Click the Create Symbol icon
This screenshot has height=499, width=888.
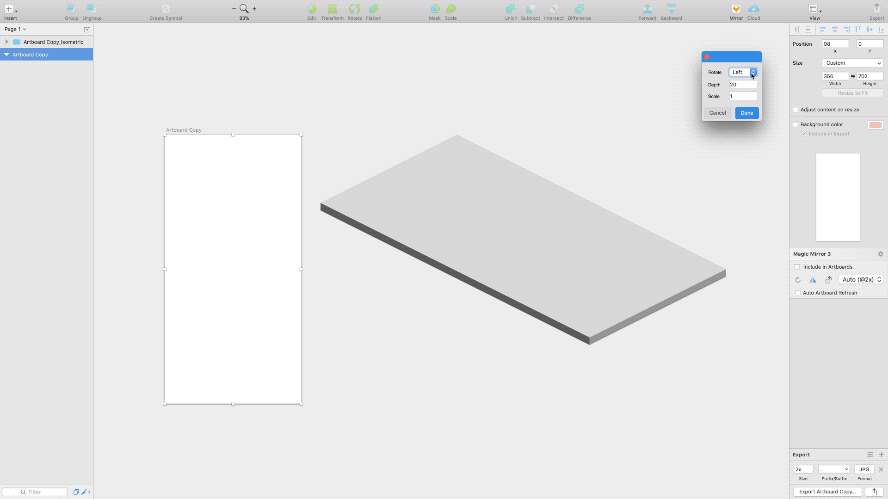[x=166, y=9]
